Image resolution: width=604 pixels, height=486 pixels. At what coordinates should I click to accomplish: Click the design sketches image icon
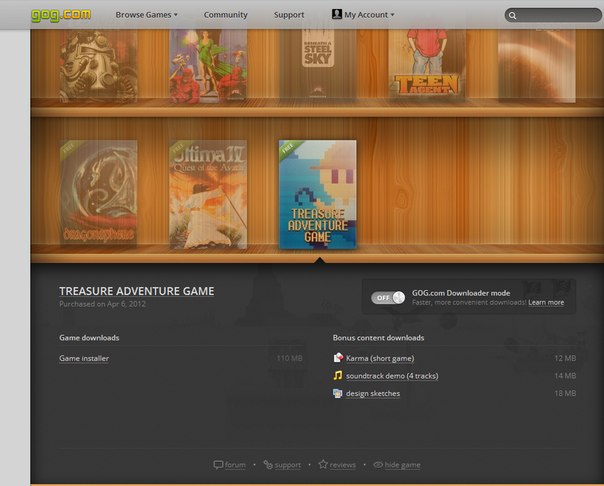pyautogui.click(x=338, y=394)
